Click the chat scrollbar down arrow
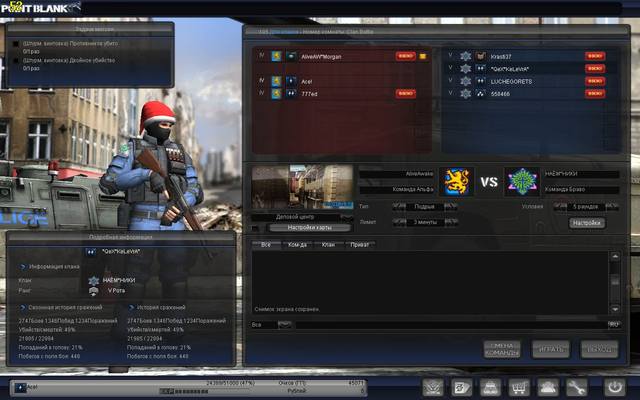The image size is (640, 400). (x=615, y=309)
